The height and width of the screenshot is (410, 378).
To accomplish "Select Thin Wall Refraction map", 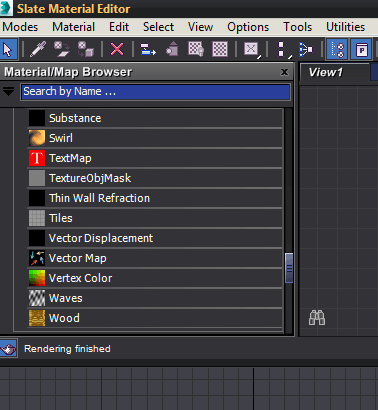I will (155, 198).
